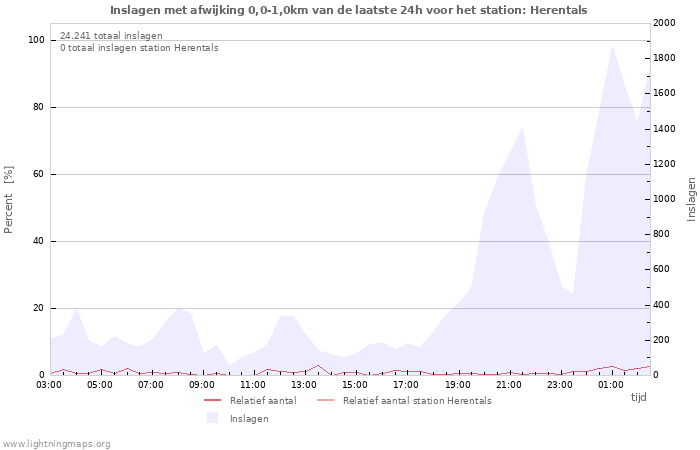Click the 60 percent axis value
Viewport: 700px width, 450px height.
[x=38, y=174]
